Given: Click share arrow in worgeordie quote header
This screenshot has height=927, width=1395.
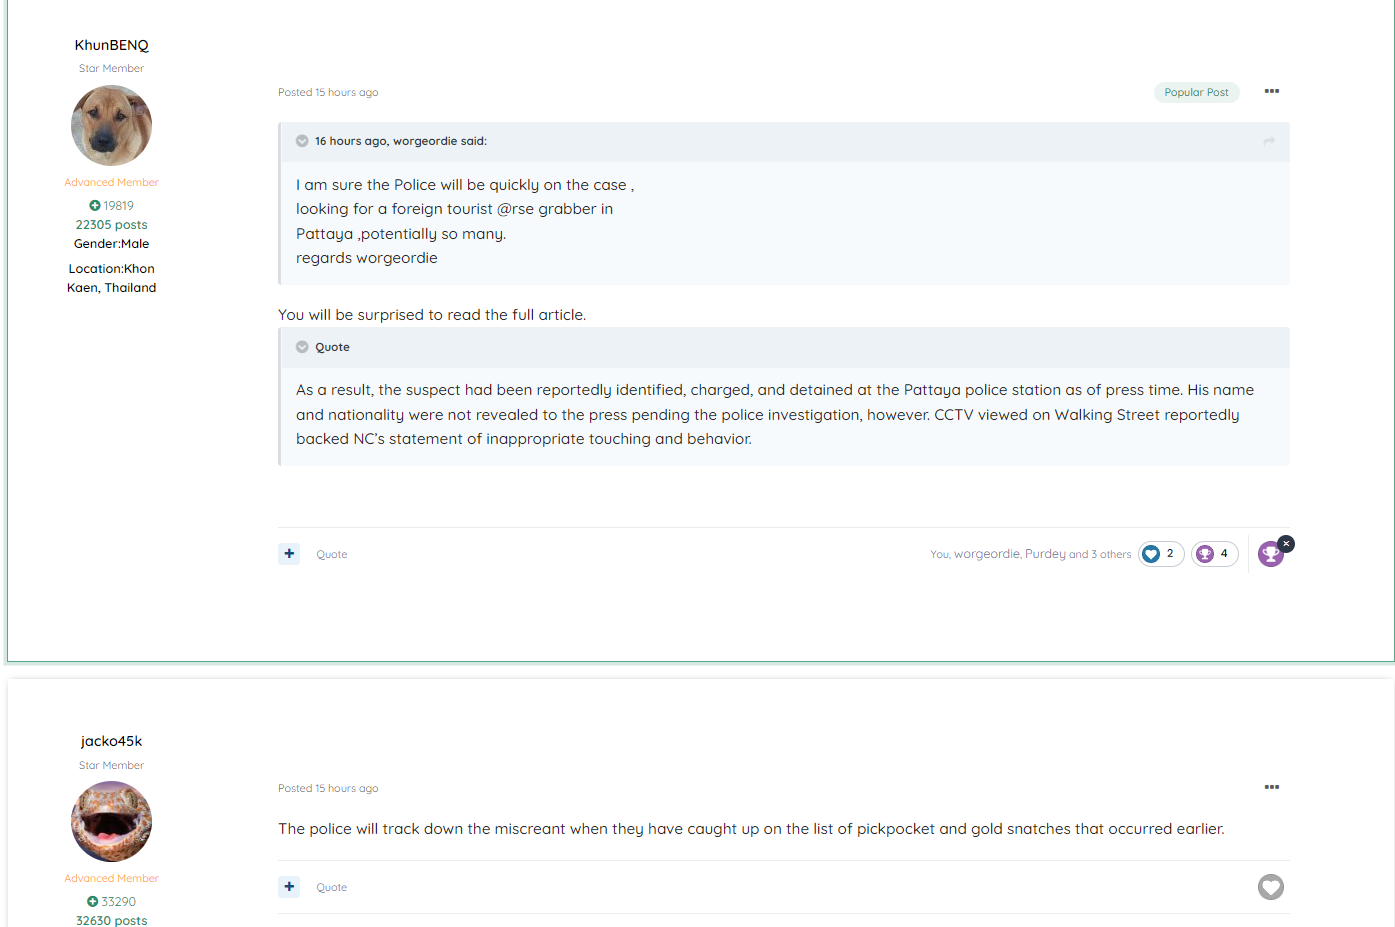Looking at the screenshot, I should (1269, 141).
